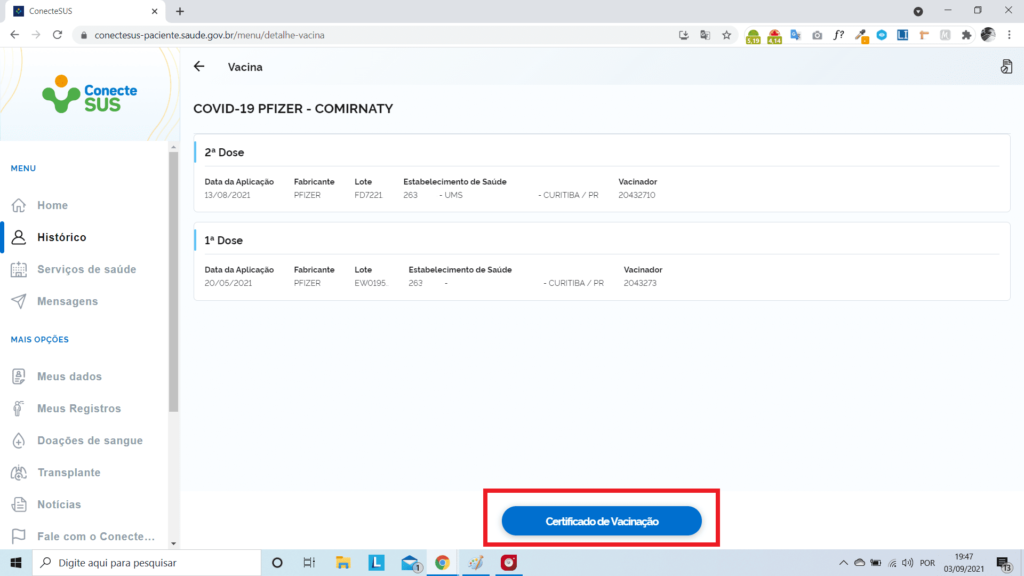1024x576 pixels.
Task: Open Serviços de saúde section
Action: tap(86, 269)
